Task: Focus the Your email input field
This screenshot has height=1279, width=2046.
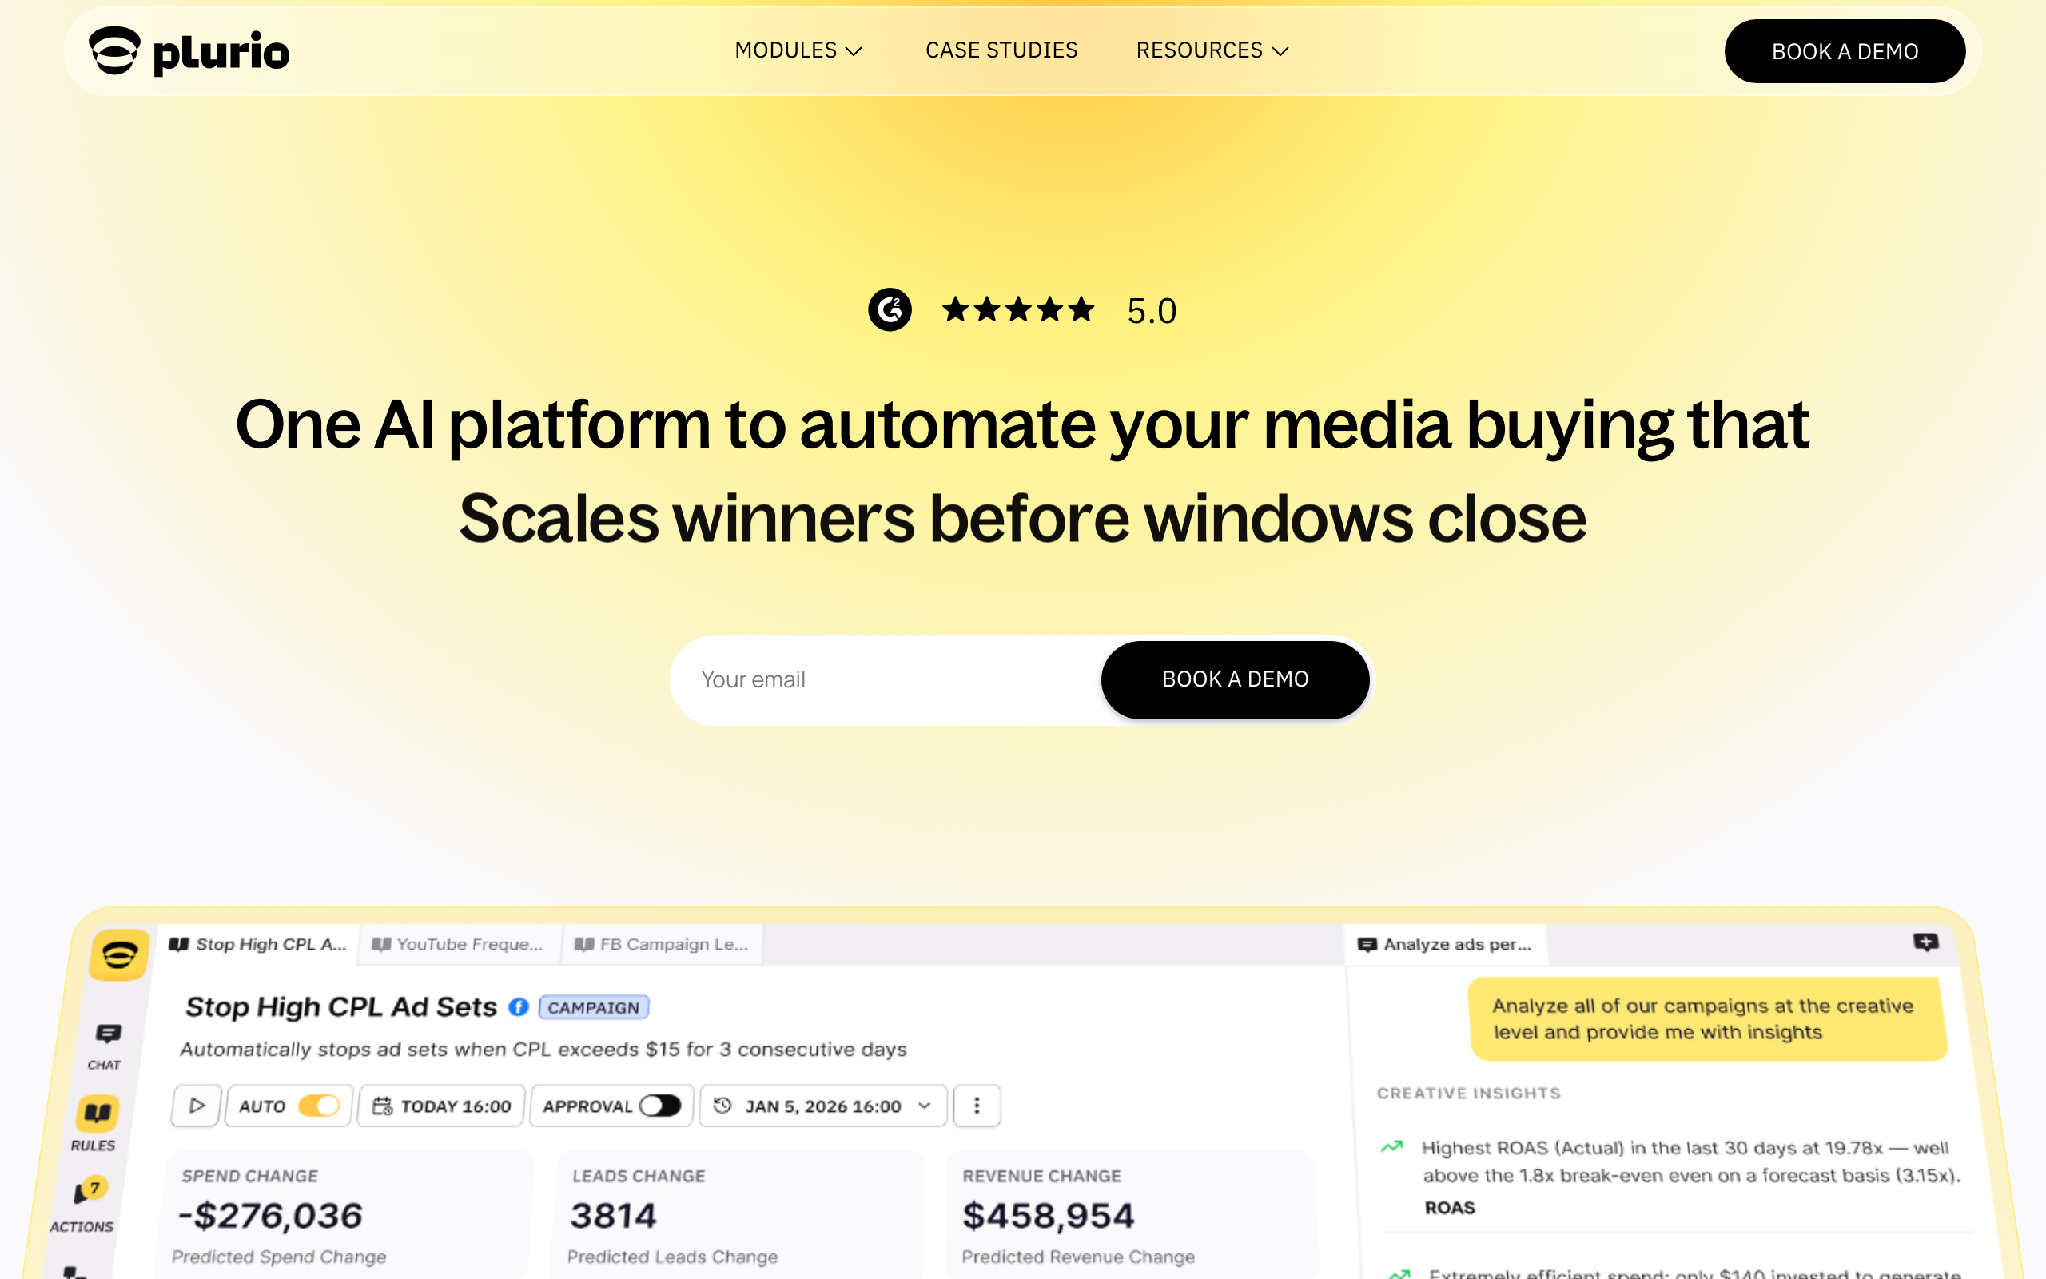Action: tap(885, 680)
